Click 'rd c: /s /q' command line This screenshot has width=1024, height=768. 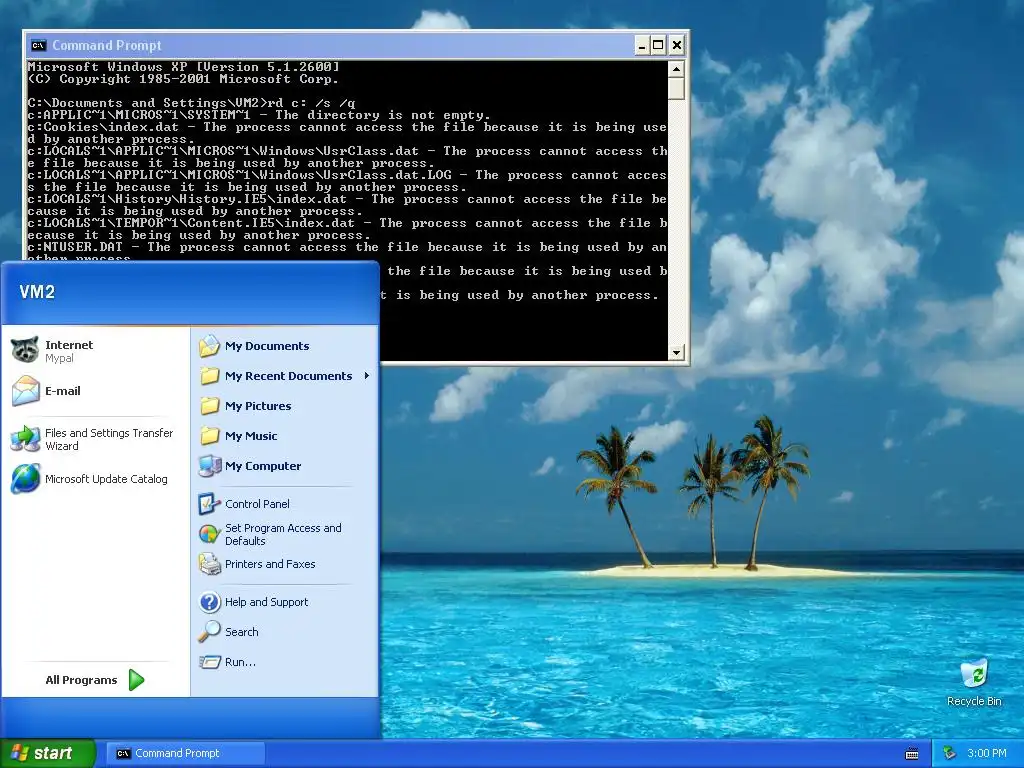(x=312, y=103)
